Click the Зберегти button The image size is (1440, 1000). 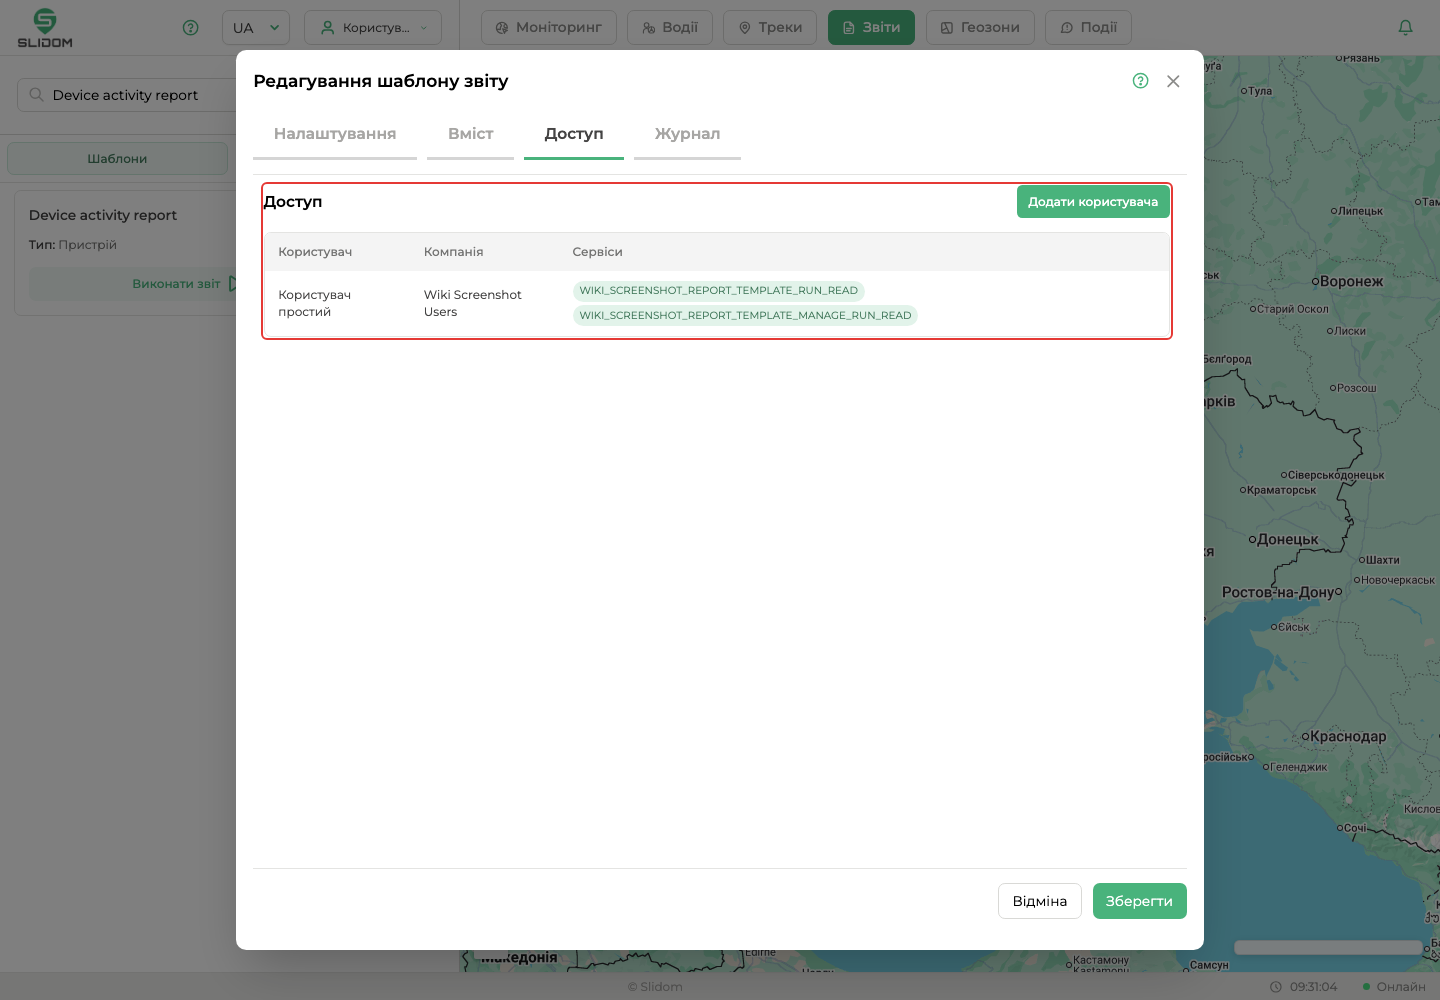[x=1139, y=901]
